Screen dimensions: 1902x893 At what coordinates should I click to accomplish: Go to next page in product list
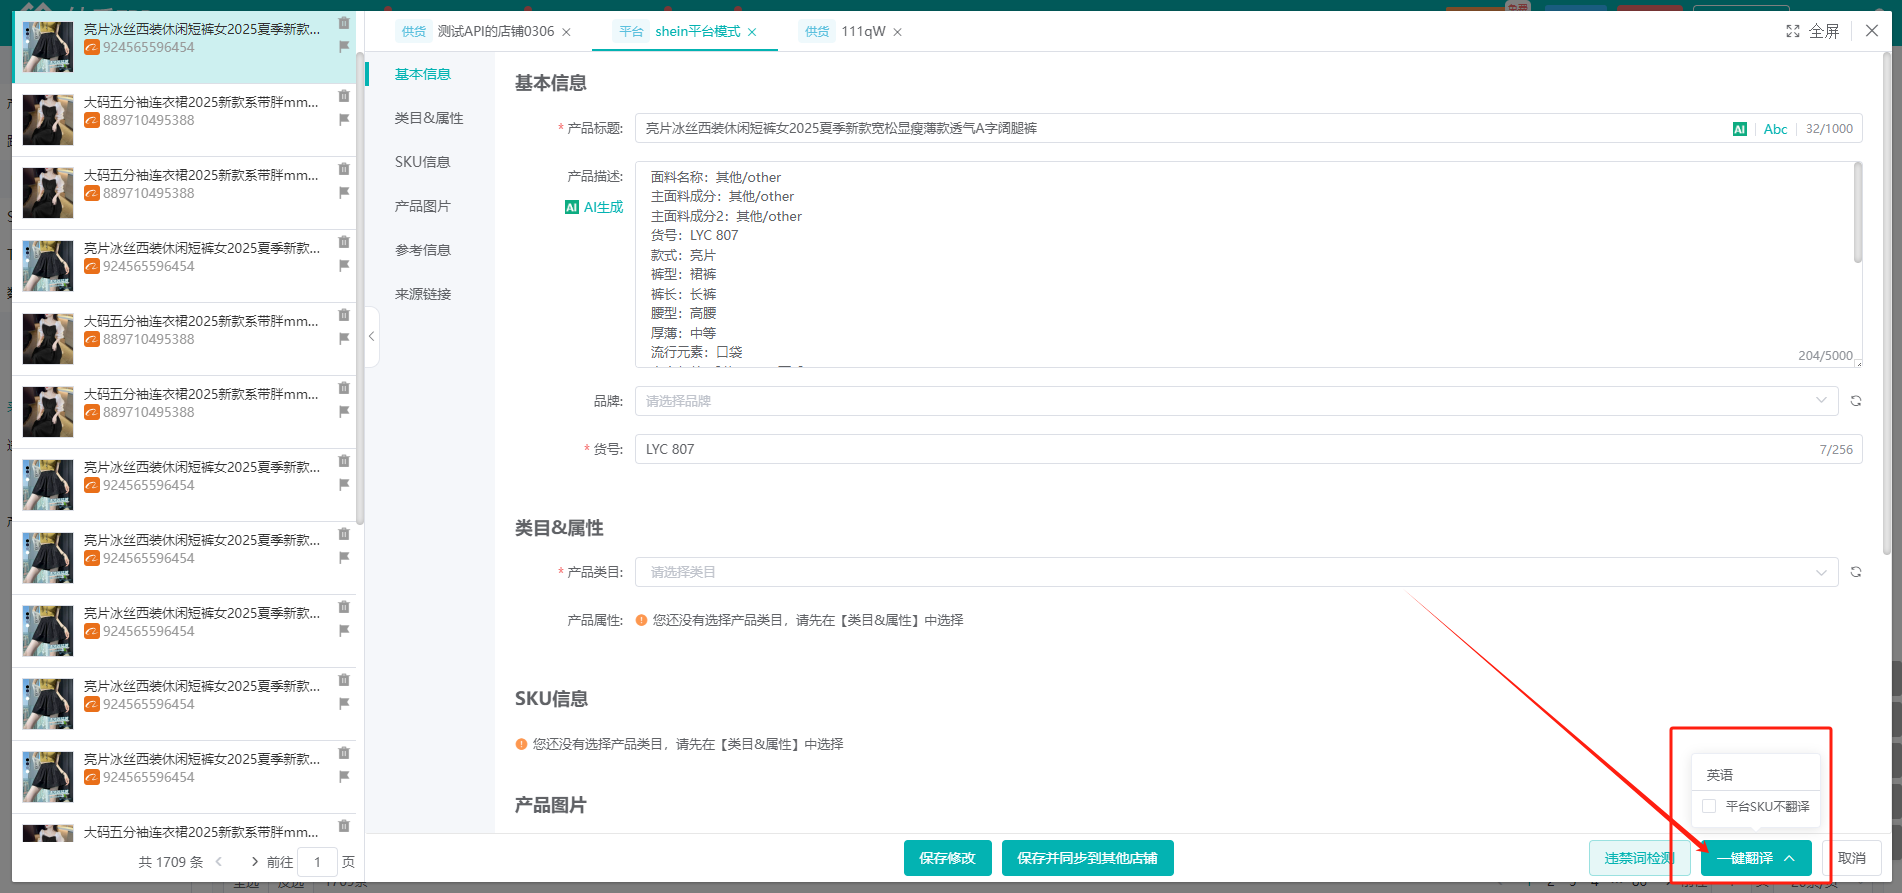[x=254, y=862]
